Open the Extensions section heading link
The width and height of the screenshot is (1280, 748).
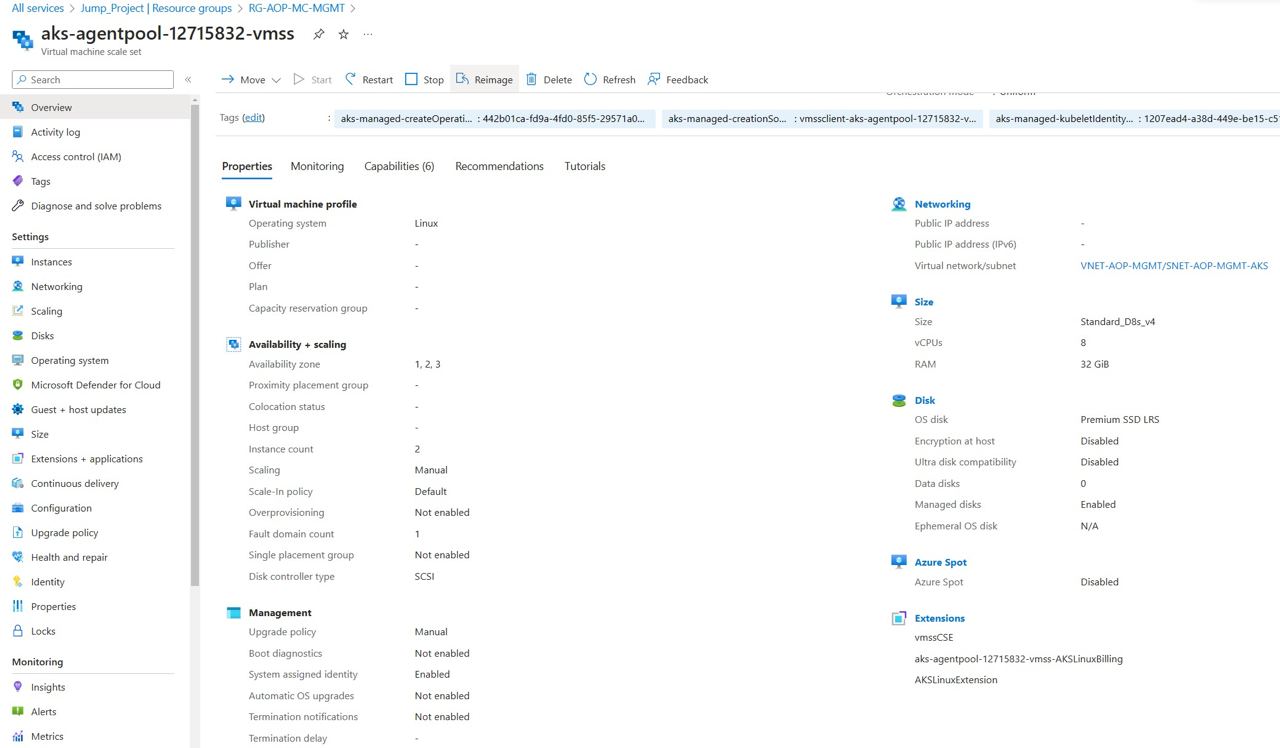940,618
